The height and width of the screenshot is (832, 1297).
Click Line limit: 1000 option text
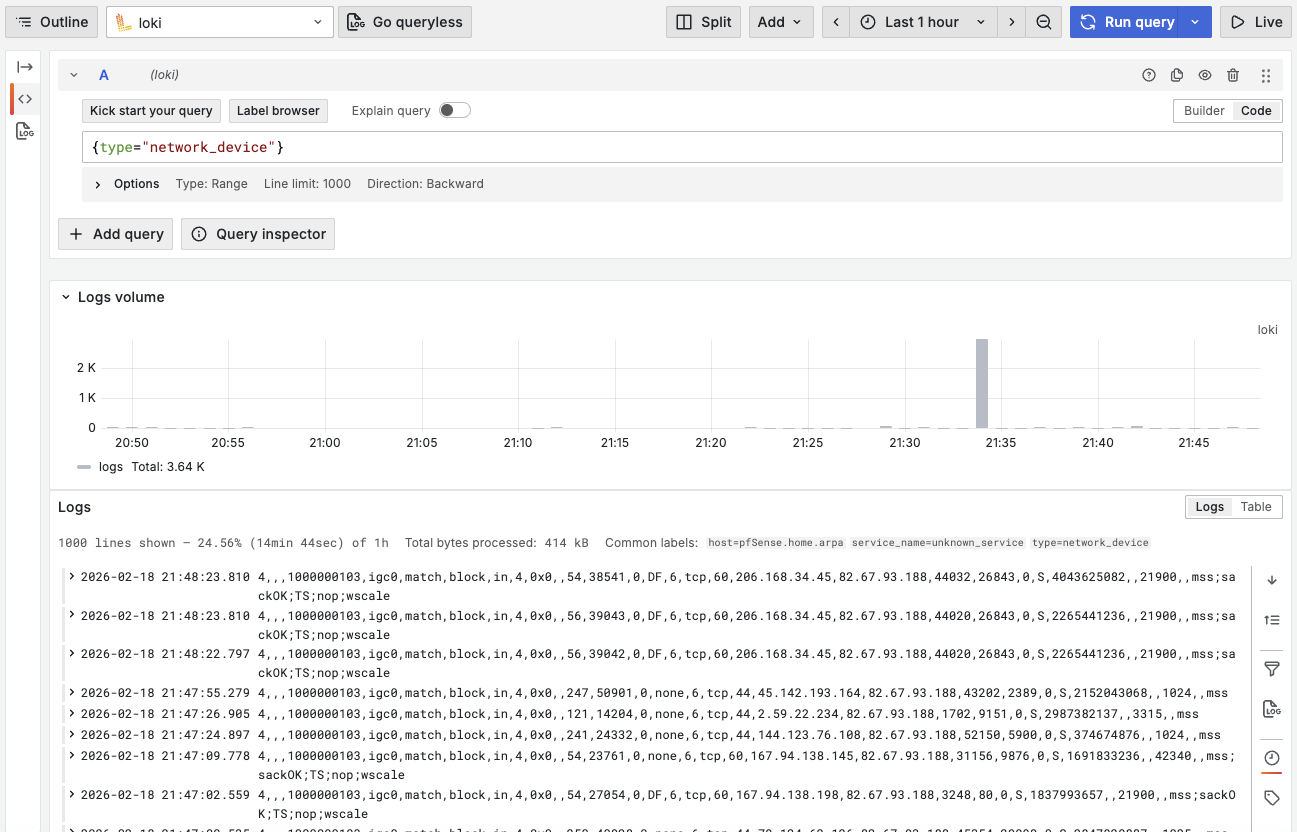(x=307, y=184)
